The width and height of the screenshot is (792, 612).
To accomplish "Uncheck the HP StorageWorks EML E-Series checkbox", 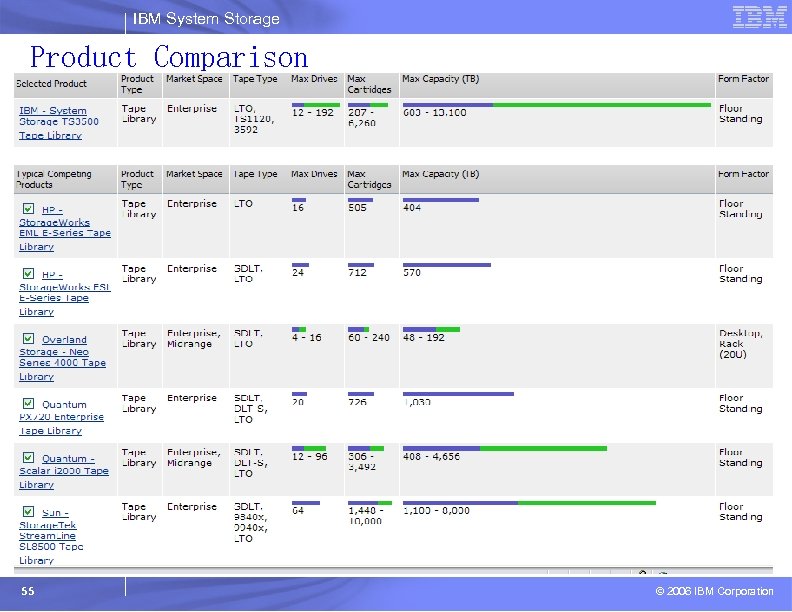I will coord(29,209).
